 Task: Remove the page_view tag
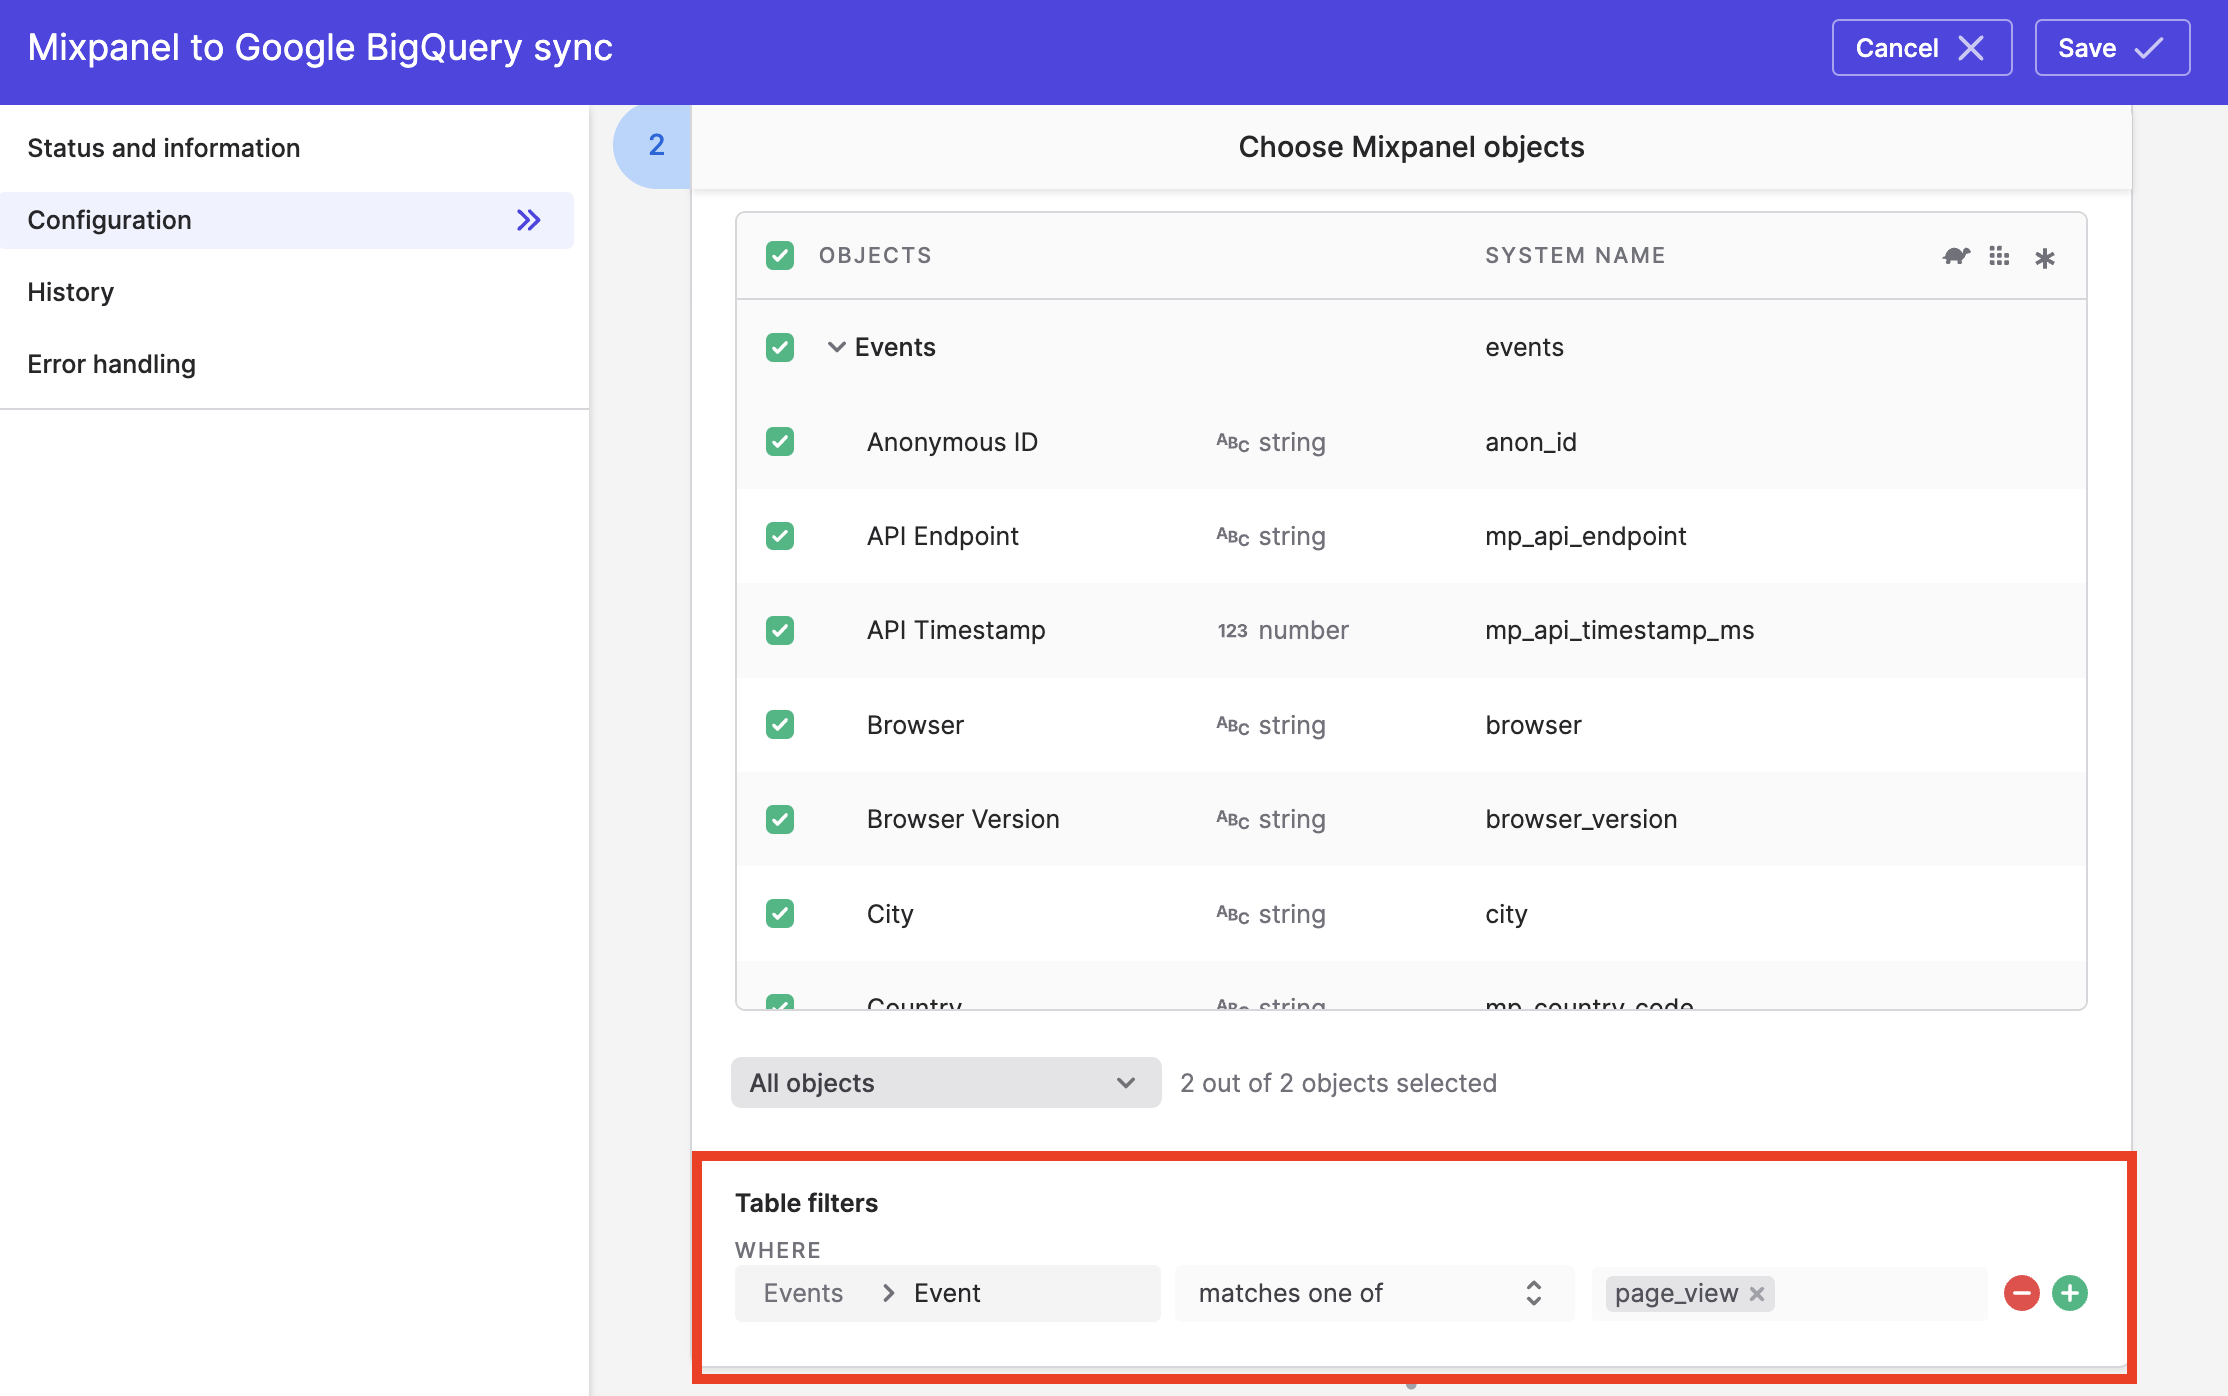click(1757, 1294)
